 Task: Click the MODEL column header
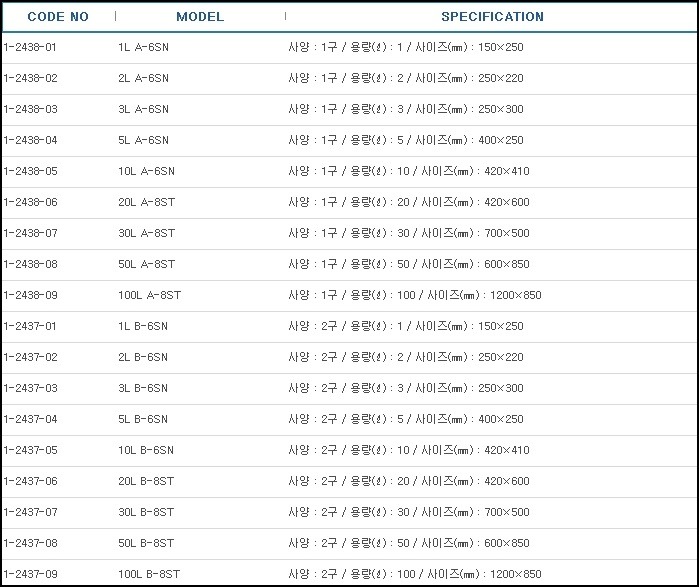(x=200, y=16)
